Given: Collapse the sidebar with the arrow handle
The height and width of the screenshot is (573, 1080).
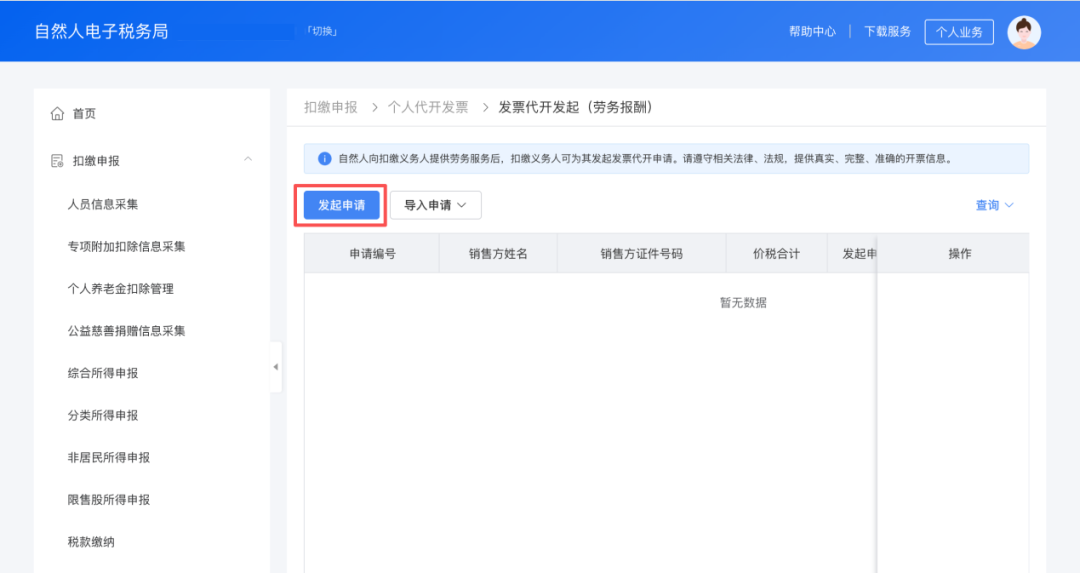Looking at the screenshot, I should coord(276,367).
